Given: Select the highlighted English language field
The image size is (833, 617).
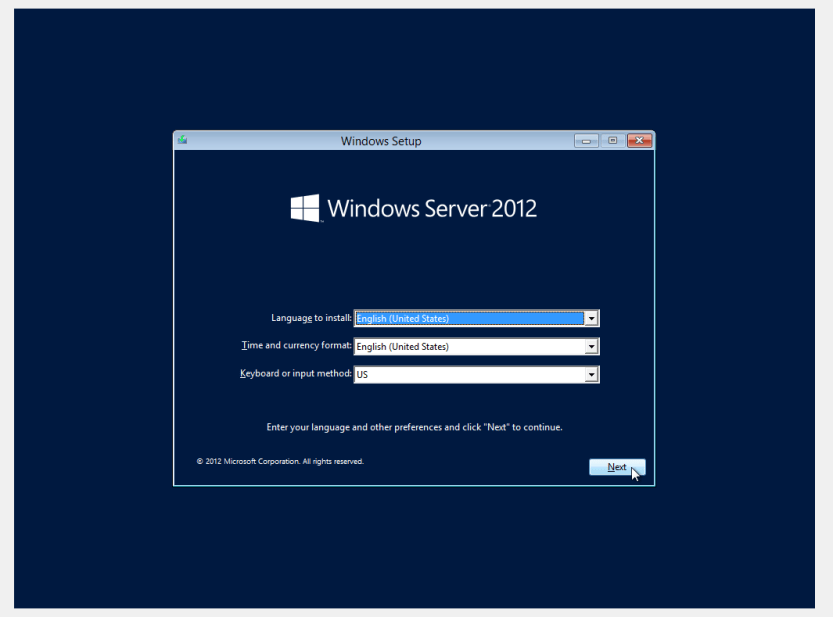Looking at the screenshot, I should click(x=468, y=319).
